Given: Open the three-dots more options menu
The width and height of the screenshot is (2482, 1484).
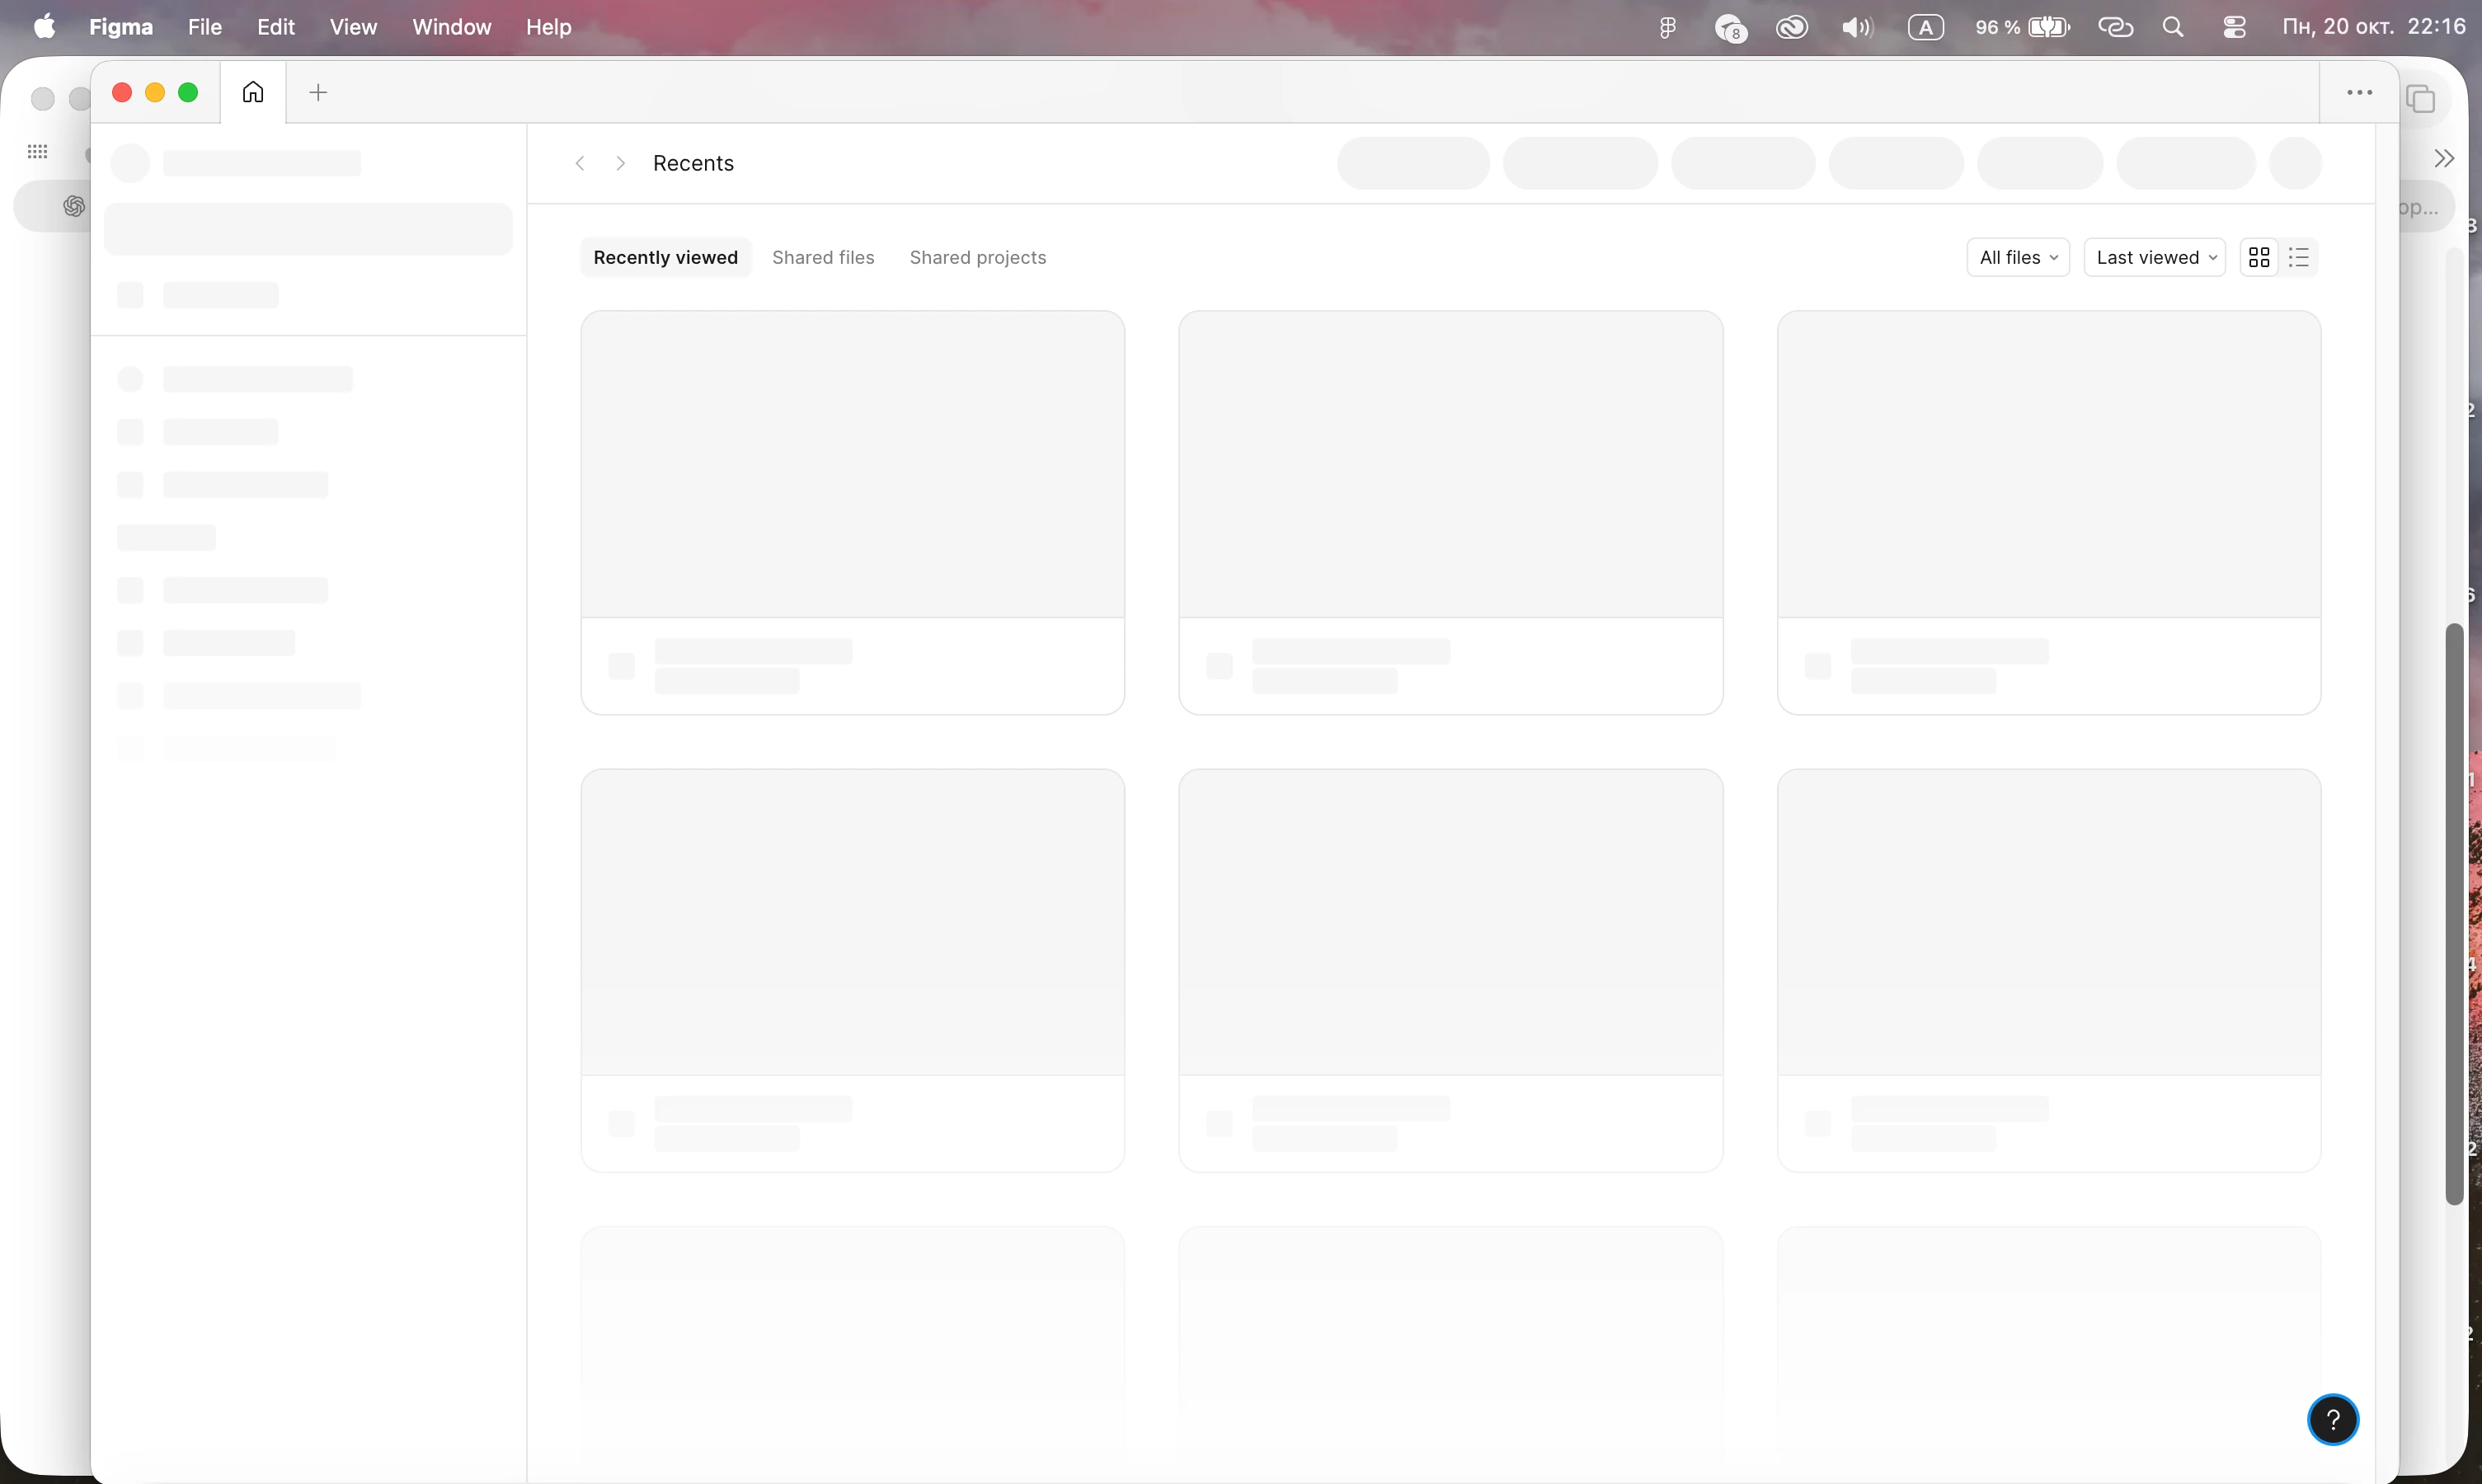Looking at the screenshot, I should click(2359, 92).
